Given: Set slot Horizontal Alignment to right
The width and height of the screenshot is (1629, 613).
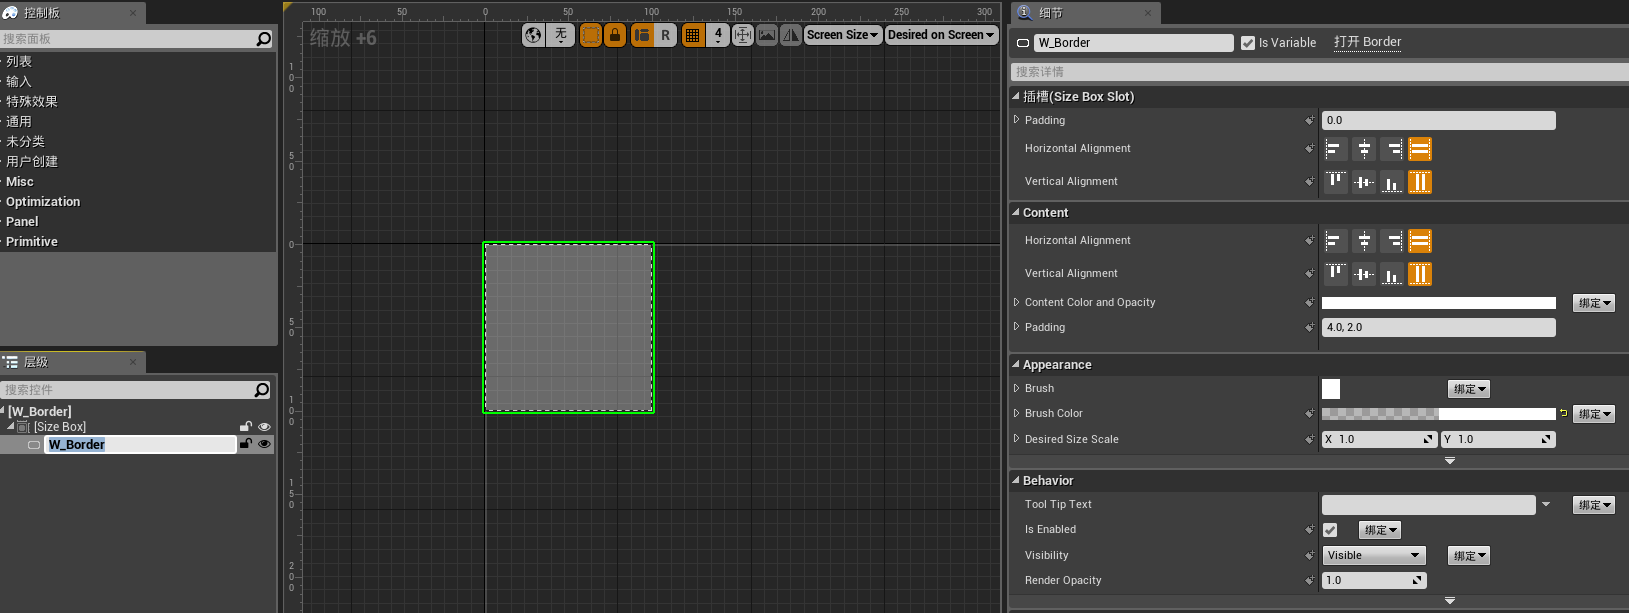Looking at the screenshot, I should [x=1392, y=149].
